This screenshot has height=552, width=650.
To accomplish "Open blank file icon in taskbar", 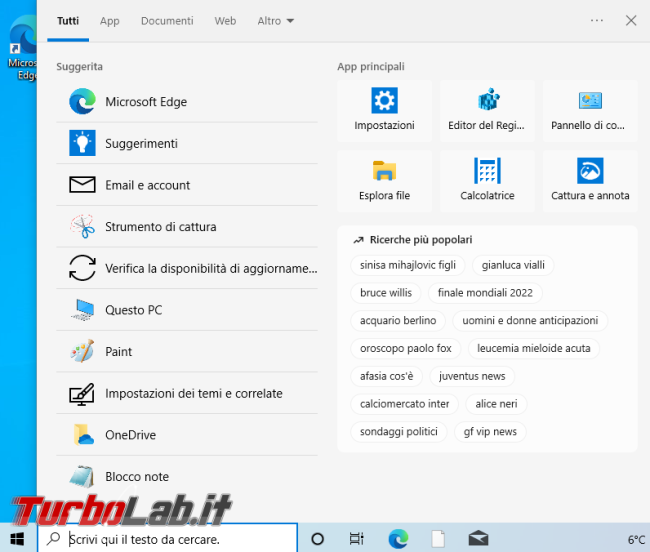I will [x=438, y=539].
